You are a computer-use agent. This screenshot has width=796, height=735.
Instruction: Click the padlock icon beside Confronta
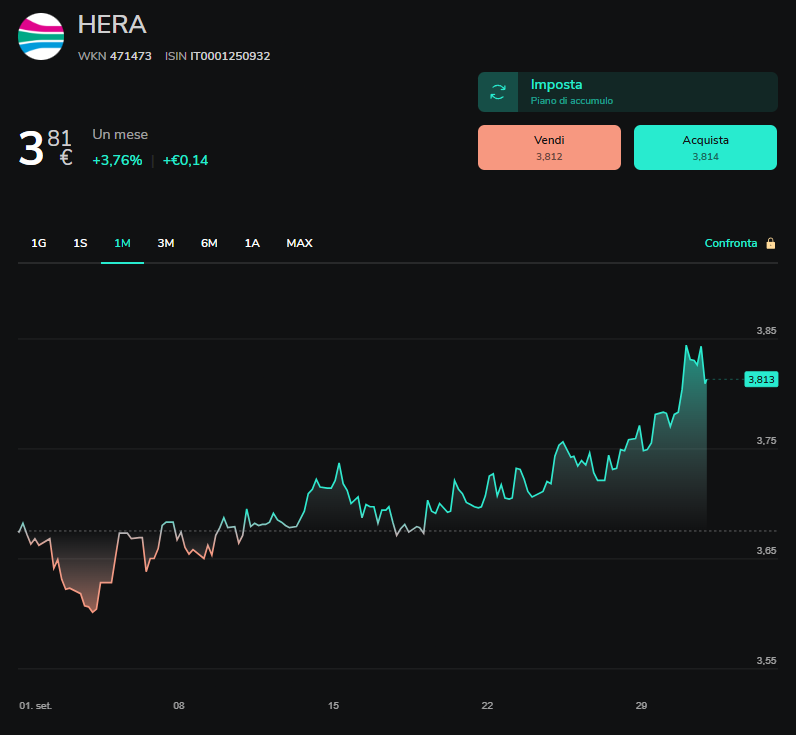[771, 243]
